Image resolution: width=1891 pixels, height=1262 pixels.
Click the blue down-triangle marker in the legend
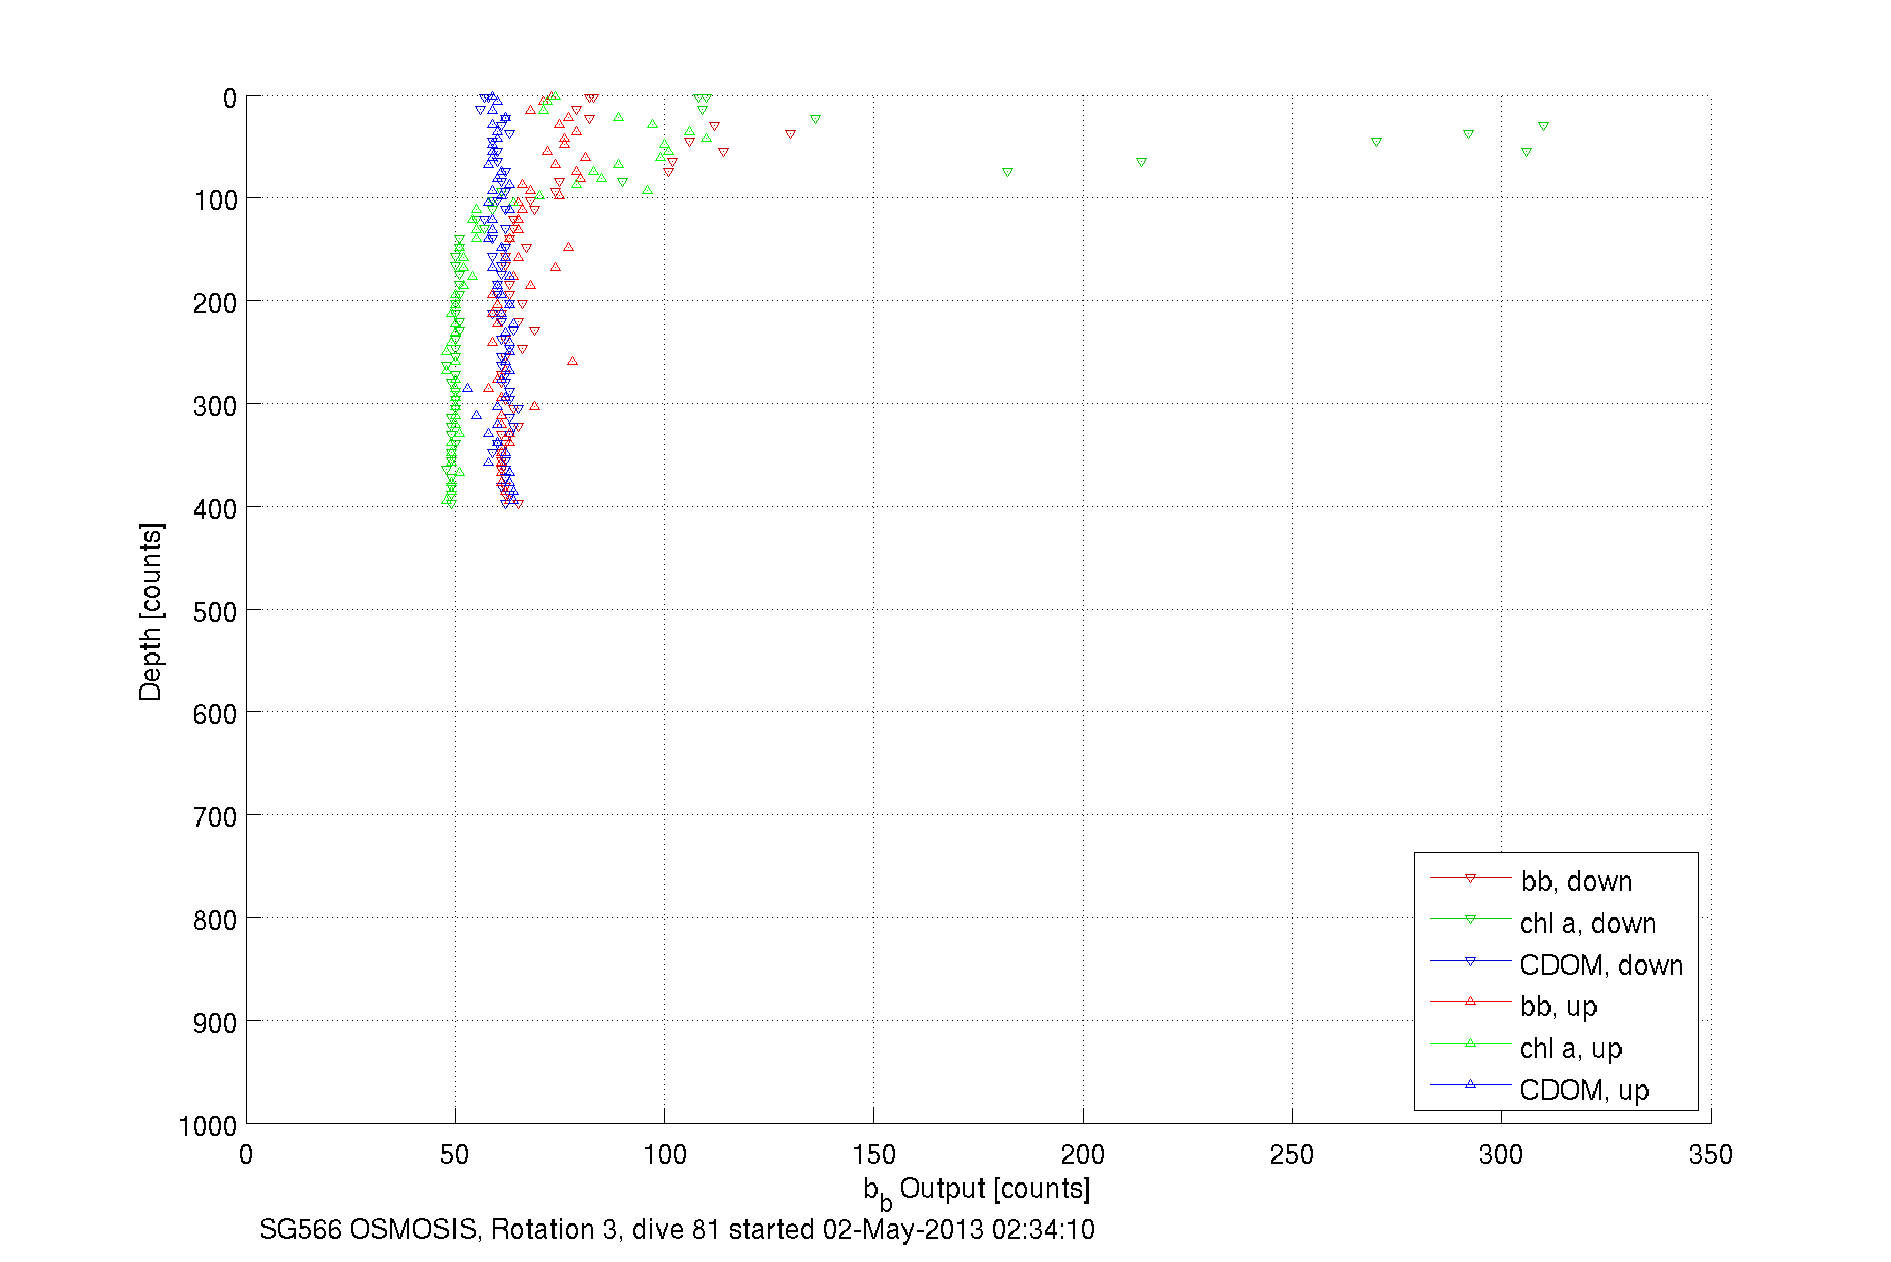1470,961
